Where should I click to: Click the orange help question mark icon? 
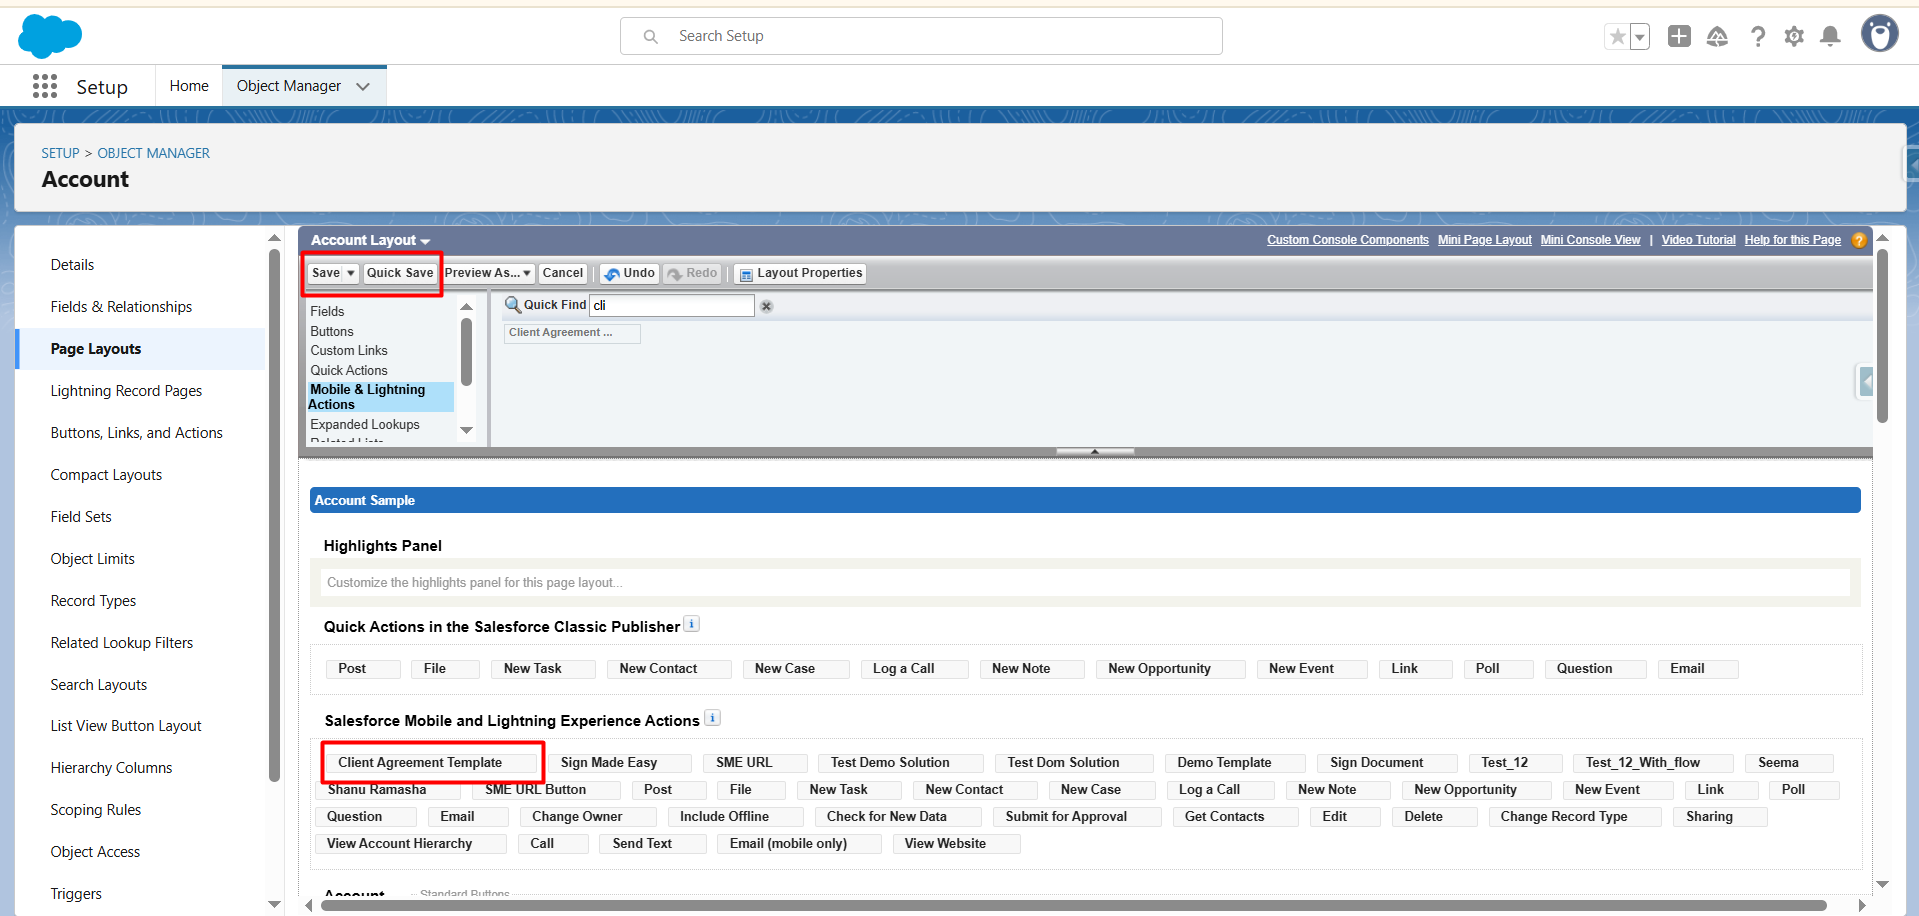point(1859,240)
